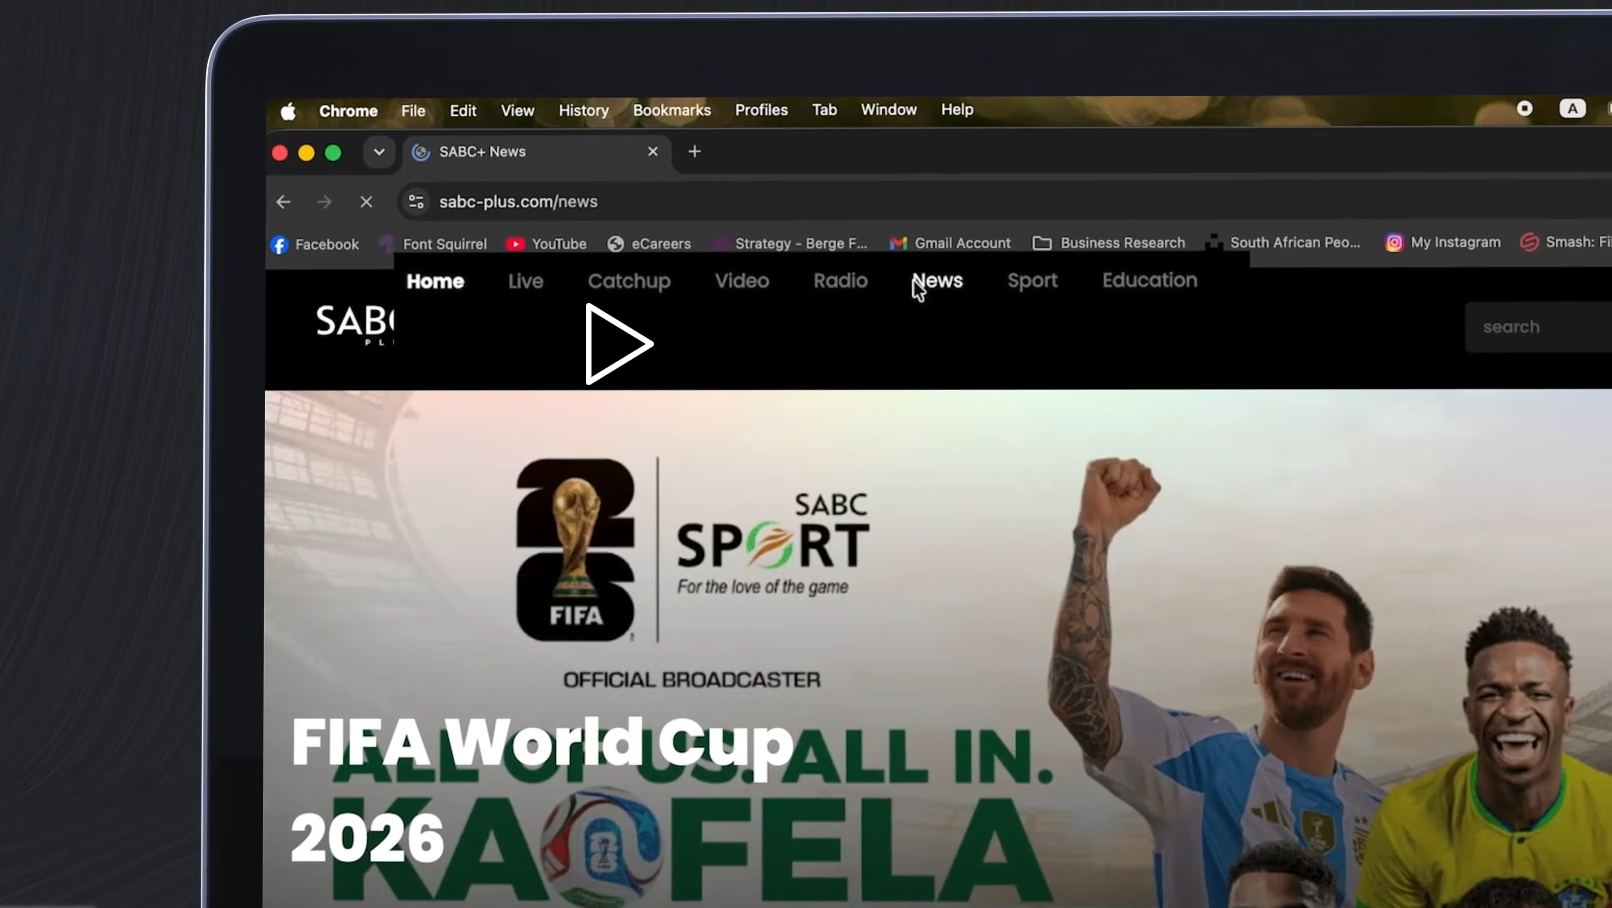Click the FIFA 26 trophy logo

pos(575,549)
